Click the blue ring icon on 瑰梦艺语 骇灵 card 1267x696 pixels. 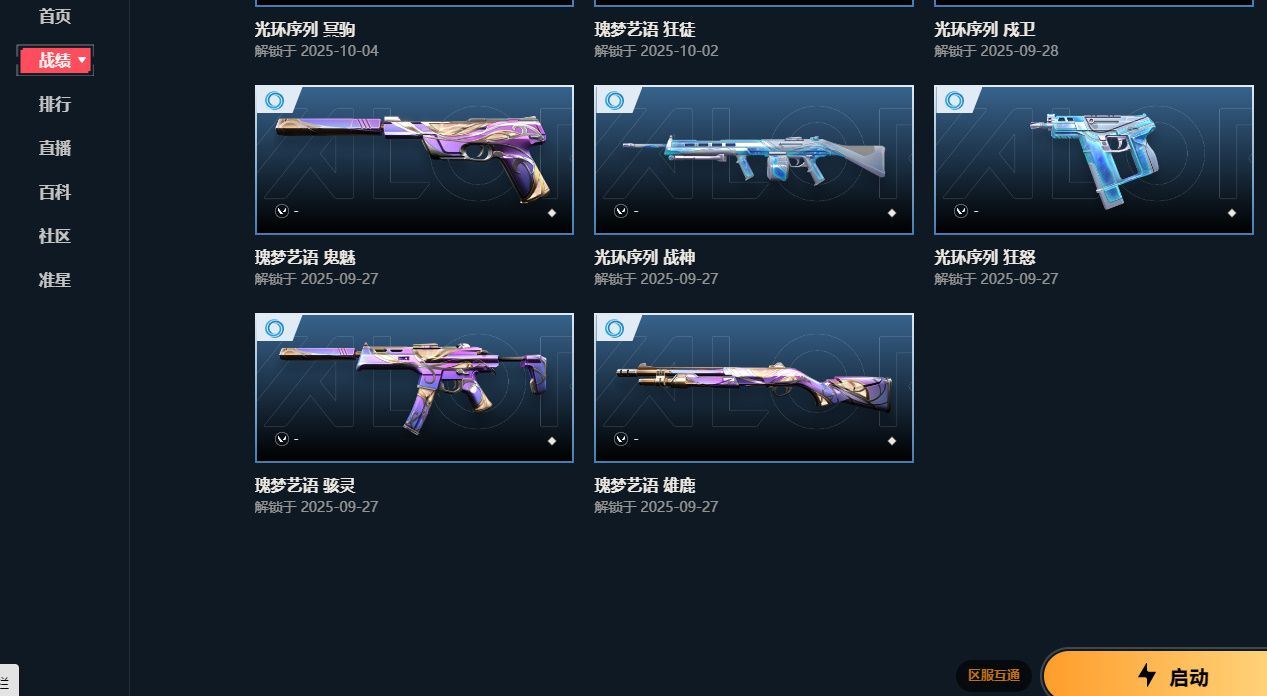(274, 328)
